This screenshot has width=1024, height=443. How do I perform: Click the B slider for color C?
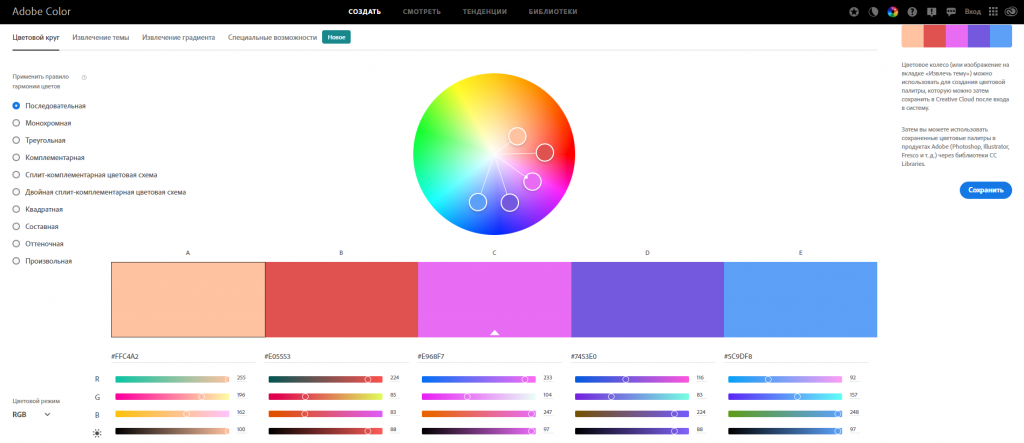(x=479, y=414)
